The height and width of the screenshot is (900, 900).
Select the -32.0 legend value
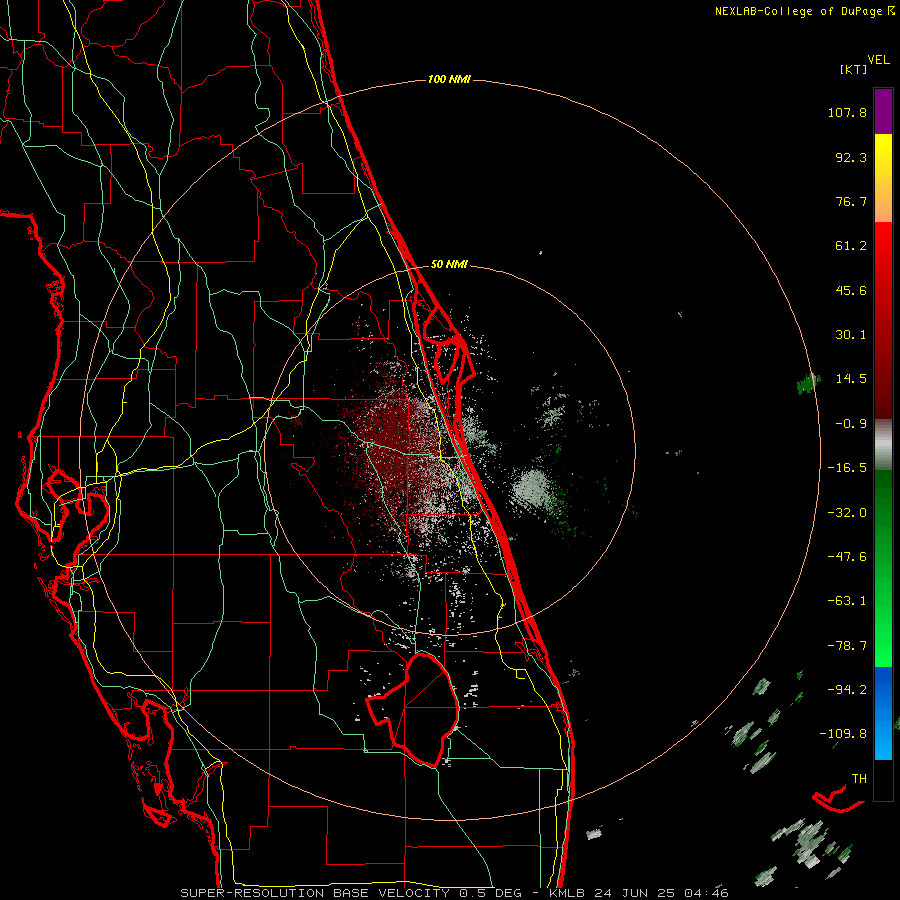coord(847,513)
